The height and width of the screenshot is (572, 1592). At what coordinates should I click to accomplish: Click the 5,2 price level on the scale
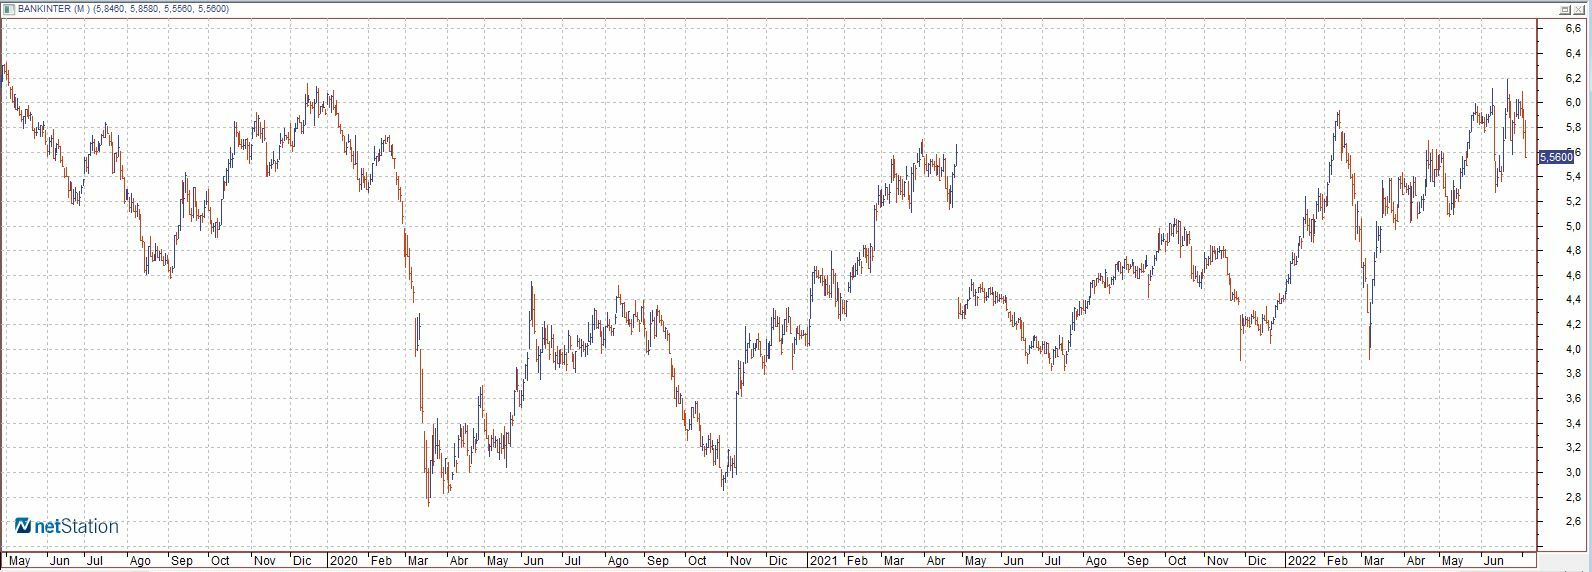[x=1573, y=202]
